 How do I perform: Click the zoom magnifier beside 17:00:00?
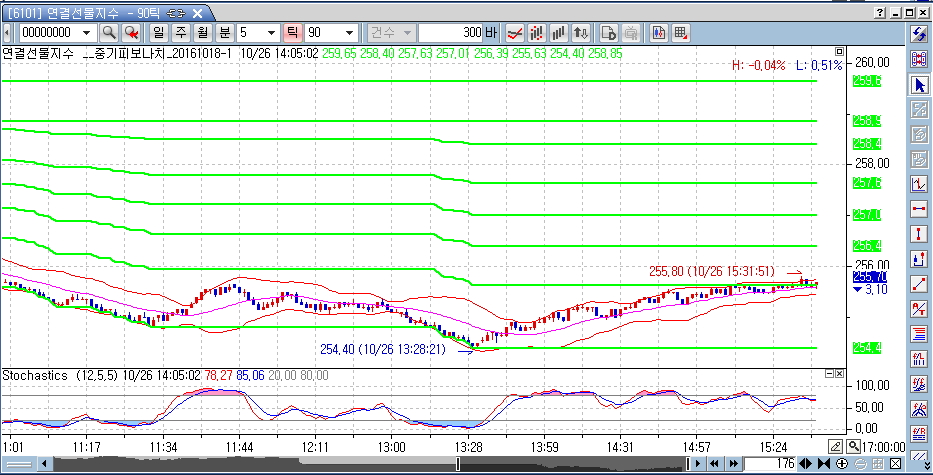point(853,446)
